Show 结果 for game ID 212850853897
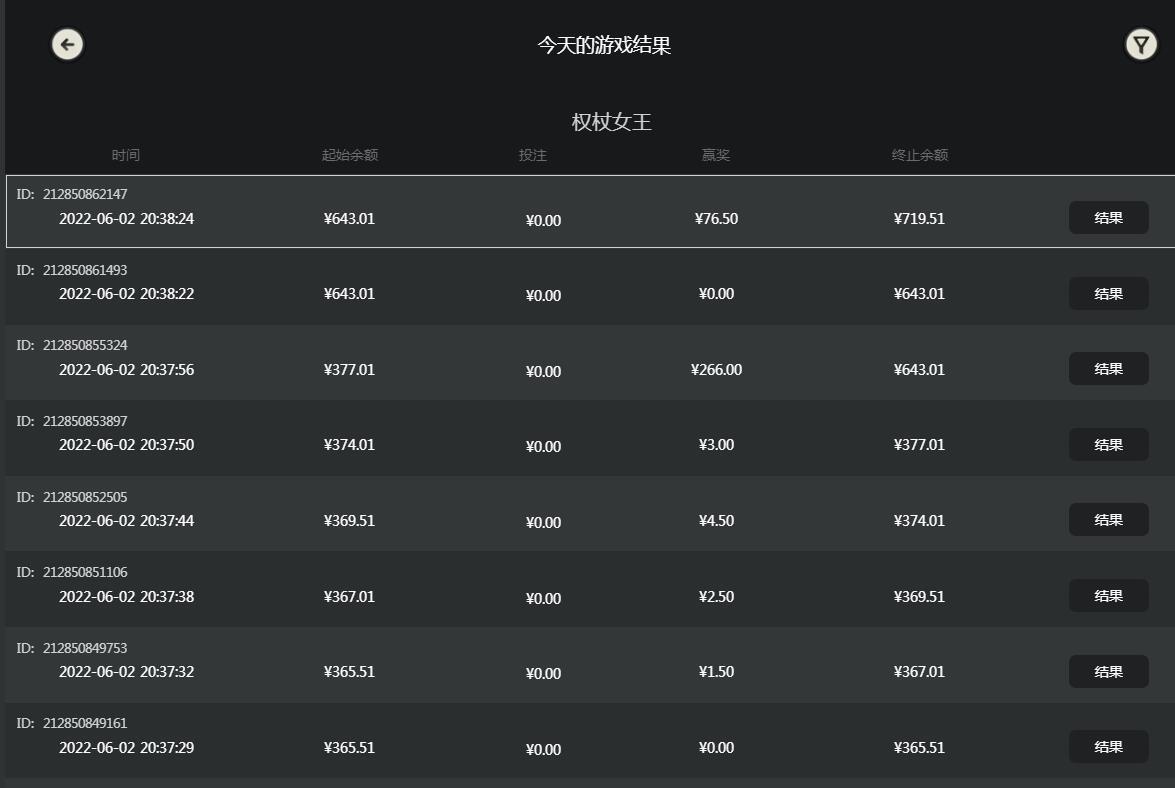The image size is (1175, 788). 1108,445
